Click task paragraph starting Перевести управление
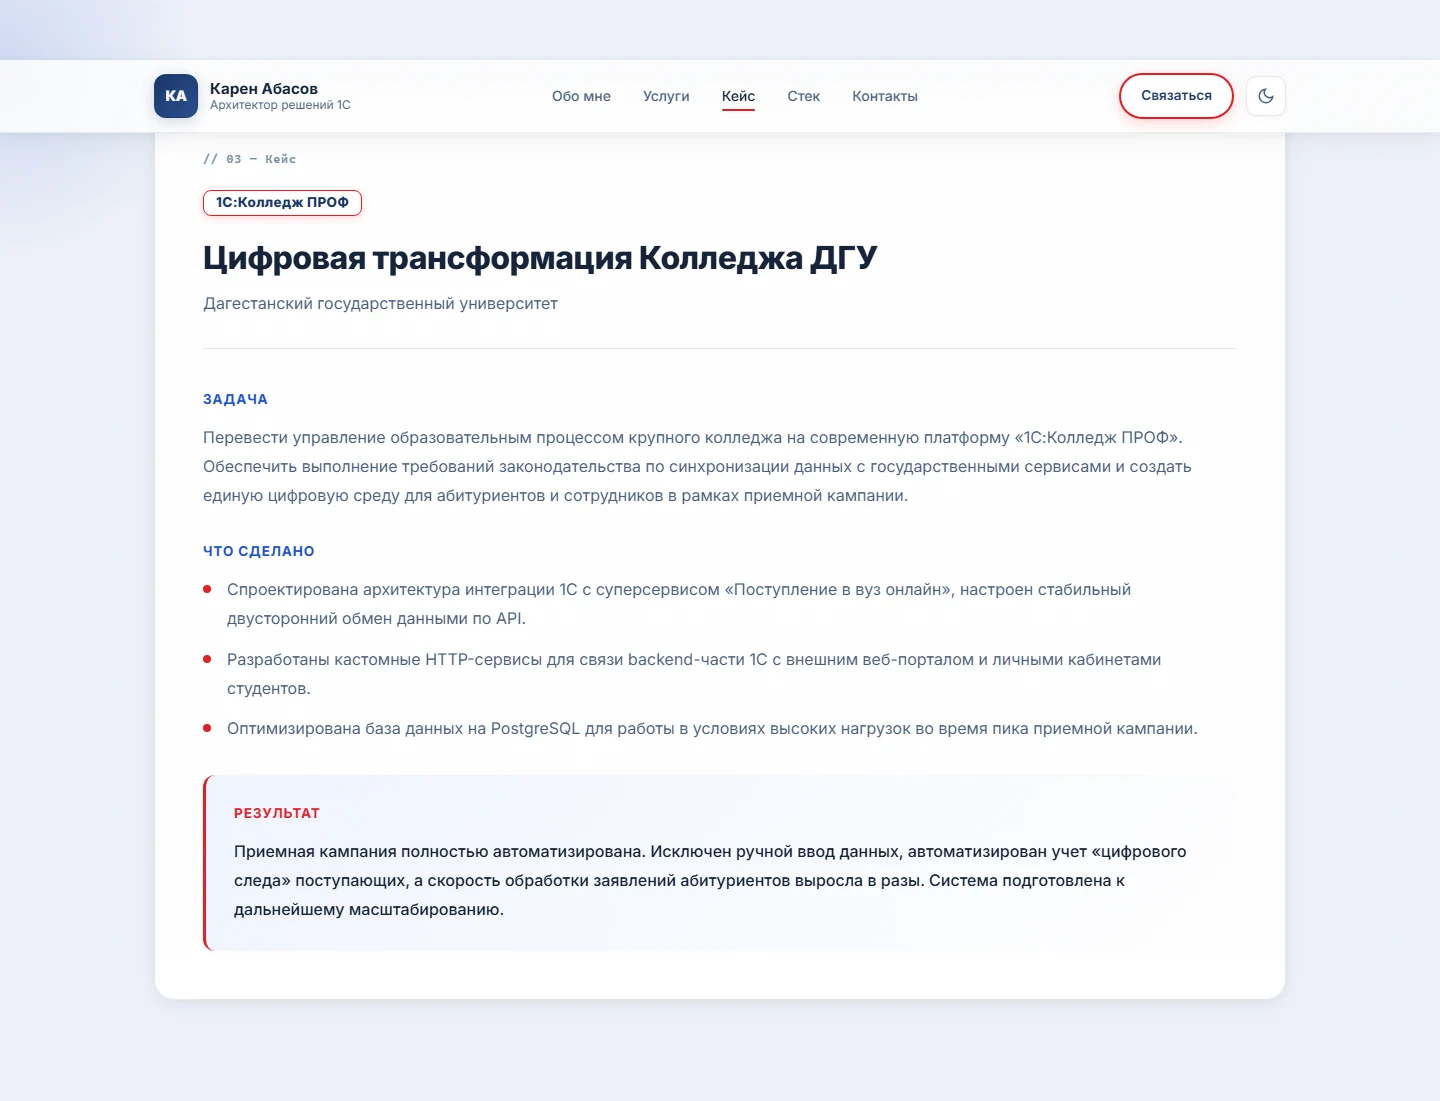1440x1101 pixels. [697, 466]
